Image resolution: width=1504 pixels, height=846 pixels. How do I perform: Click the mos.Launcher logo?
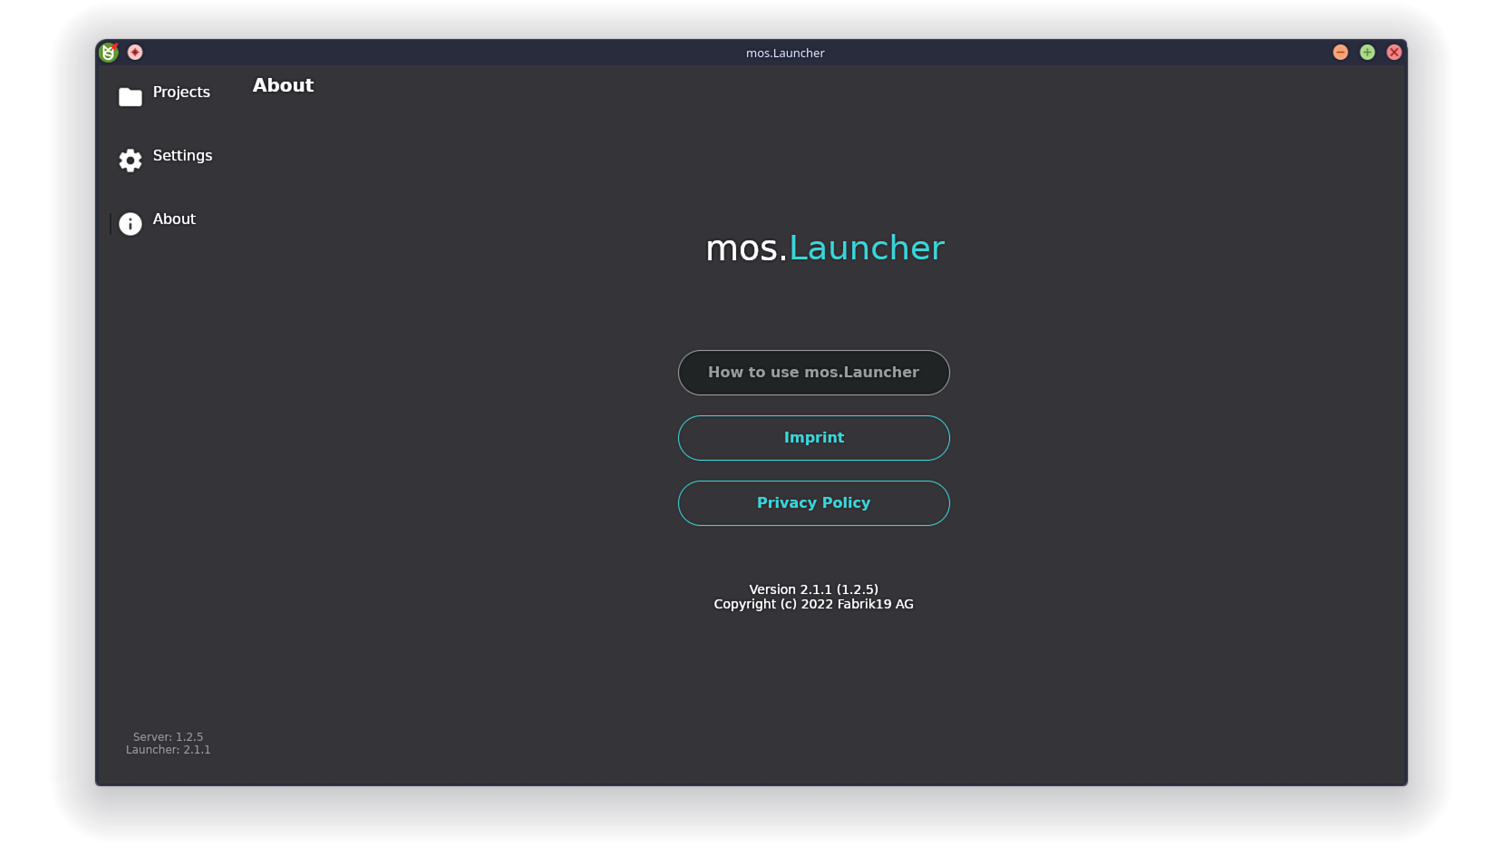tap(824, 247)
